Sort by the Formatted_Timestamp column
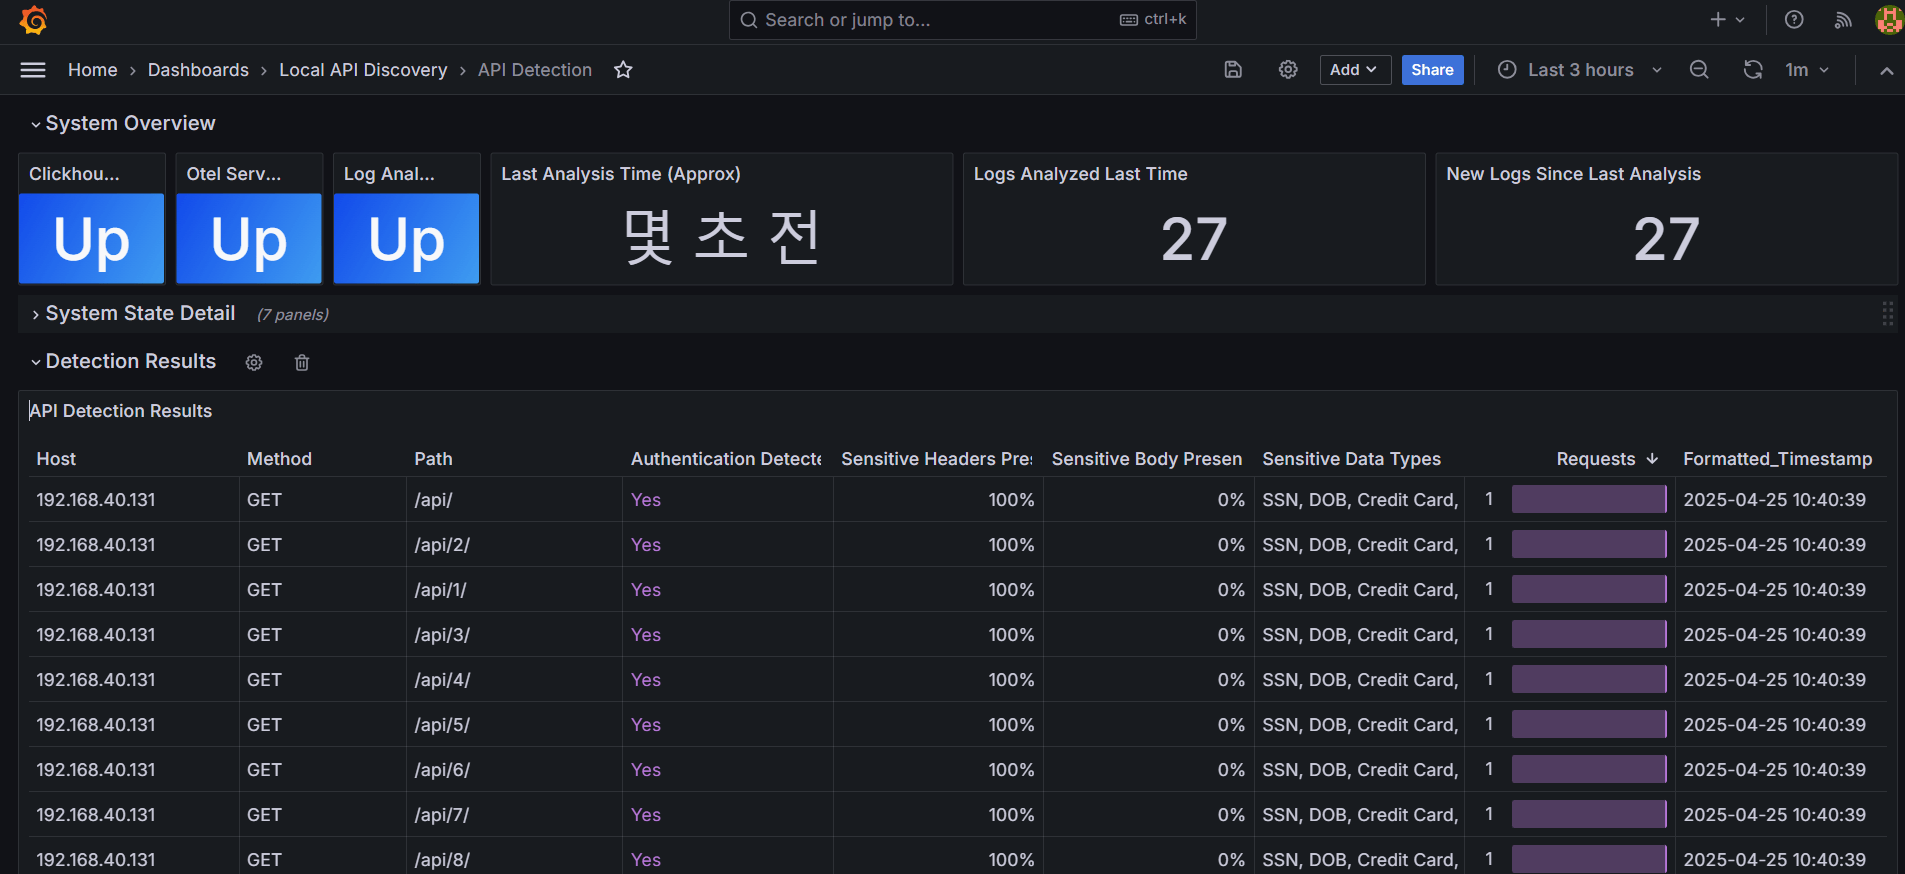The height and width of the screenshot is (874, 1905). pos(1777,459)
